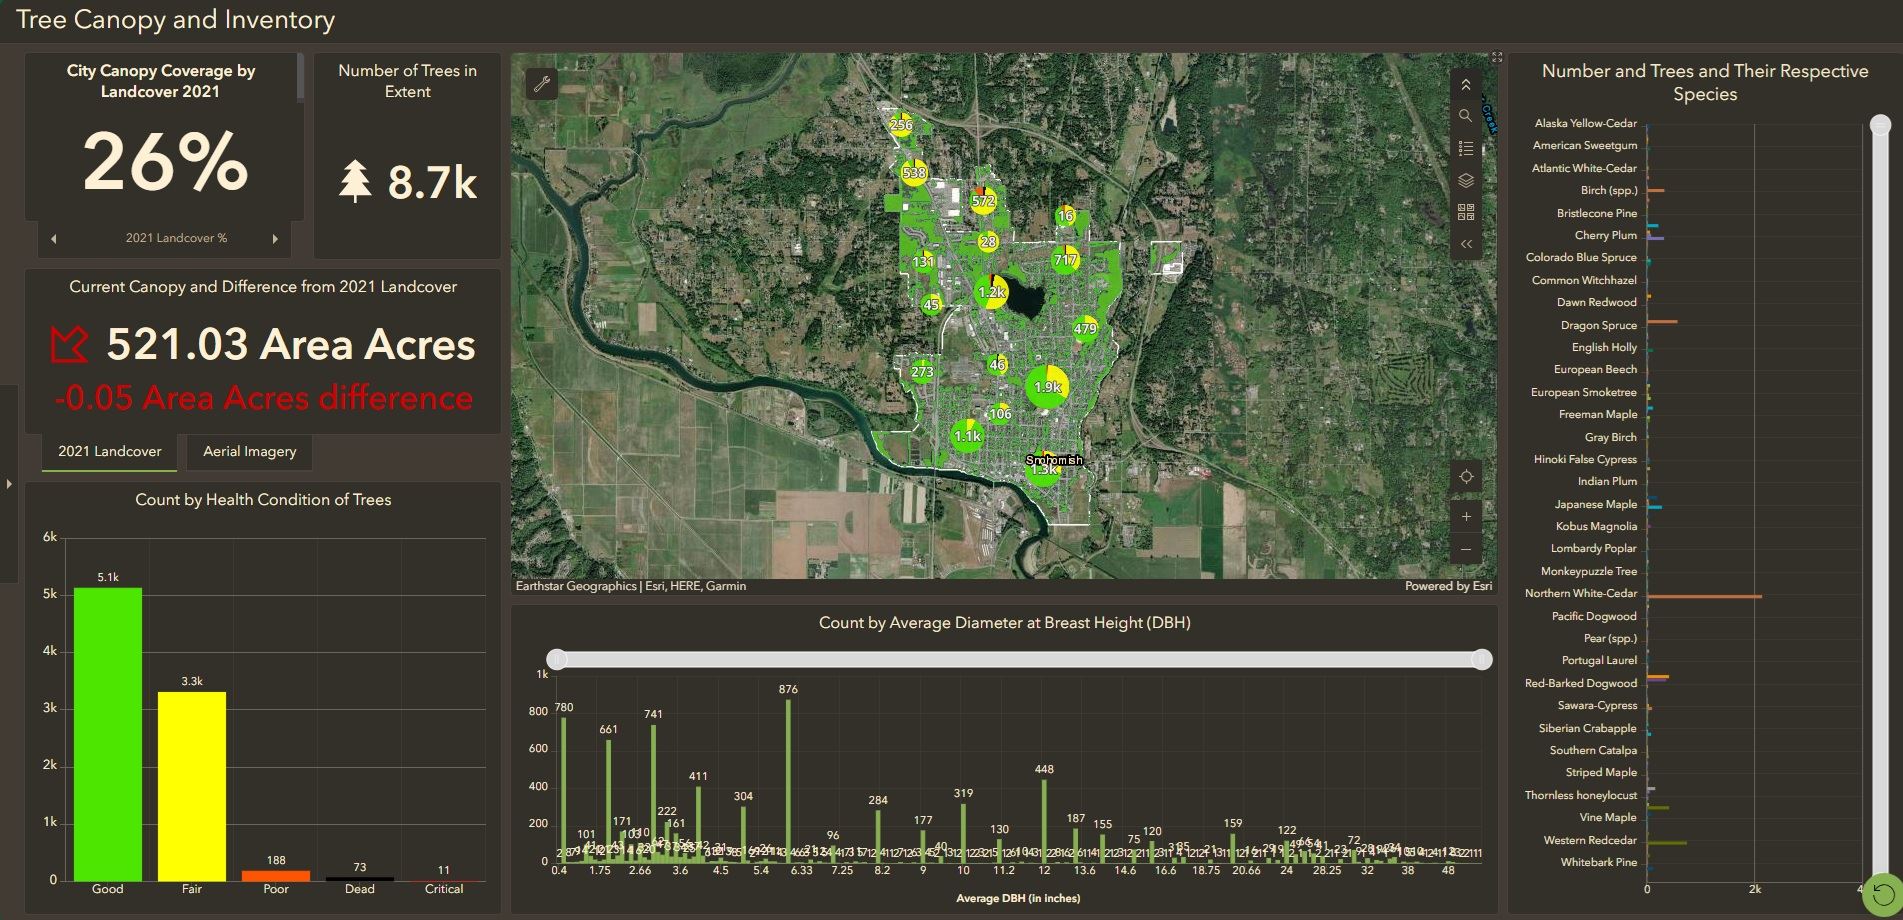Open the map legend panel
The image size is (1903, 920).
(x=1466, y=147)
